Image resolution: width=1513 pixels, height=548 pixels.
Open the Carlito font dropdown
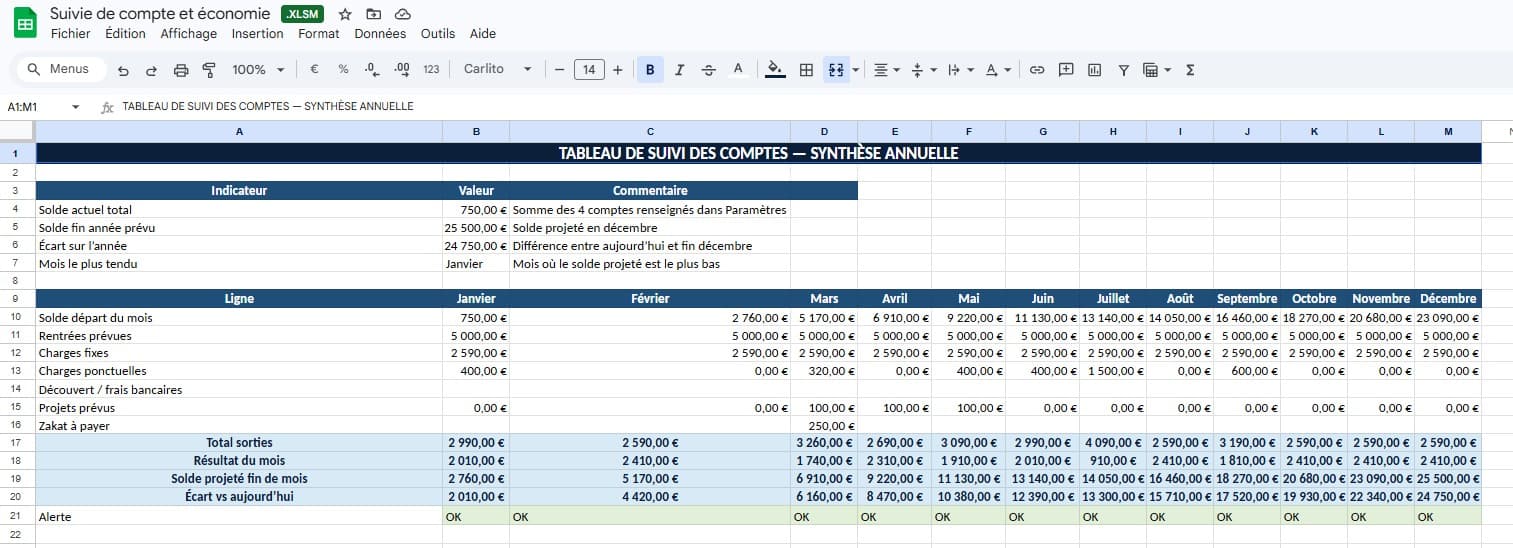497,70
